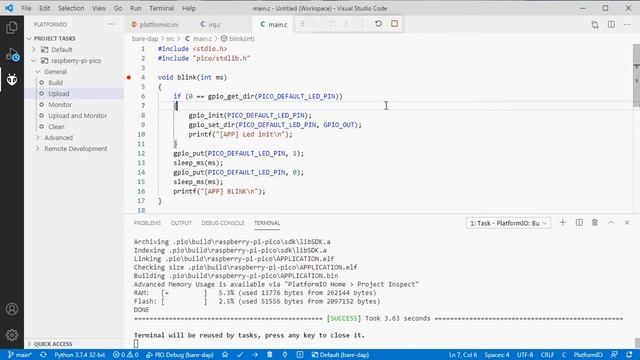640x360 pixels.
Task: Split the terminal panel
Action: (579, 222)
